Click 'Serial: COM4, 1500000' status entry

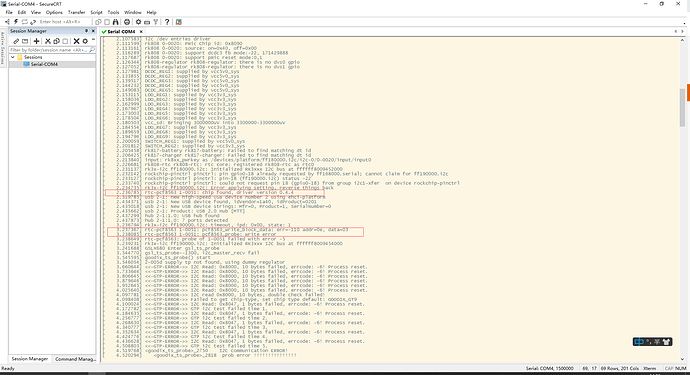(x=550, y=368)
